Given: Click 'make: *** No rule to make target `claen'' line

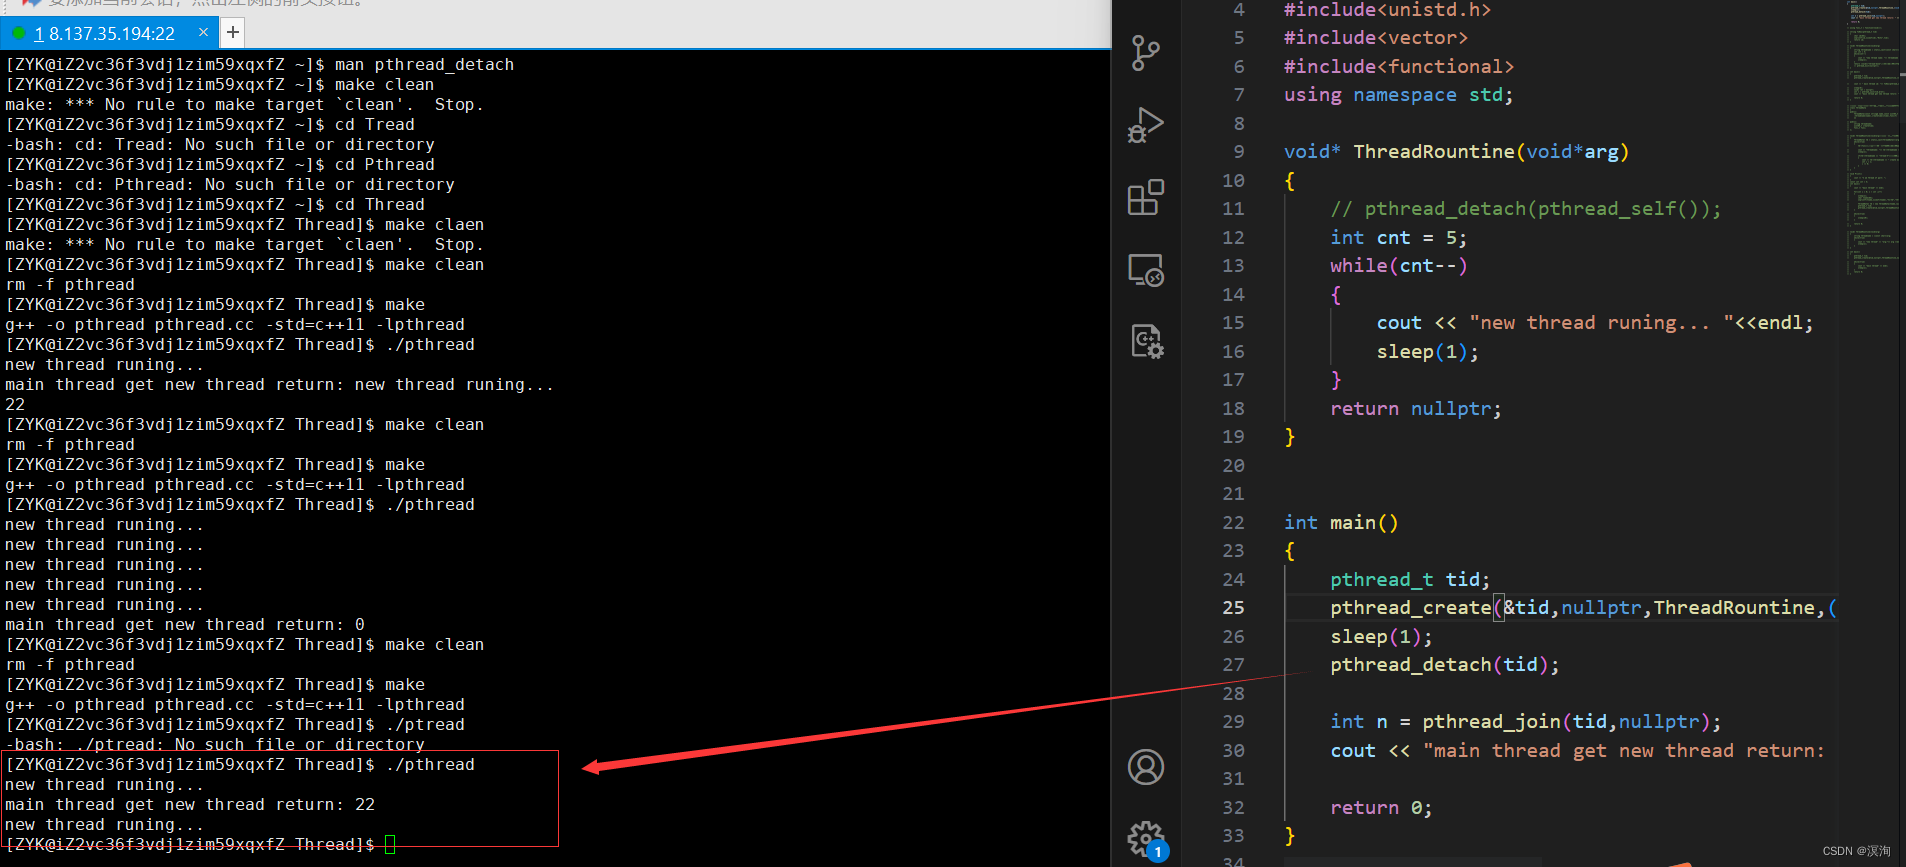Looking at the screenshot, I should (244, 245).
